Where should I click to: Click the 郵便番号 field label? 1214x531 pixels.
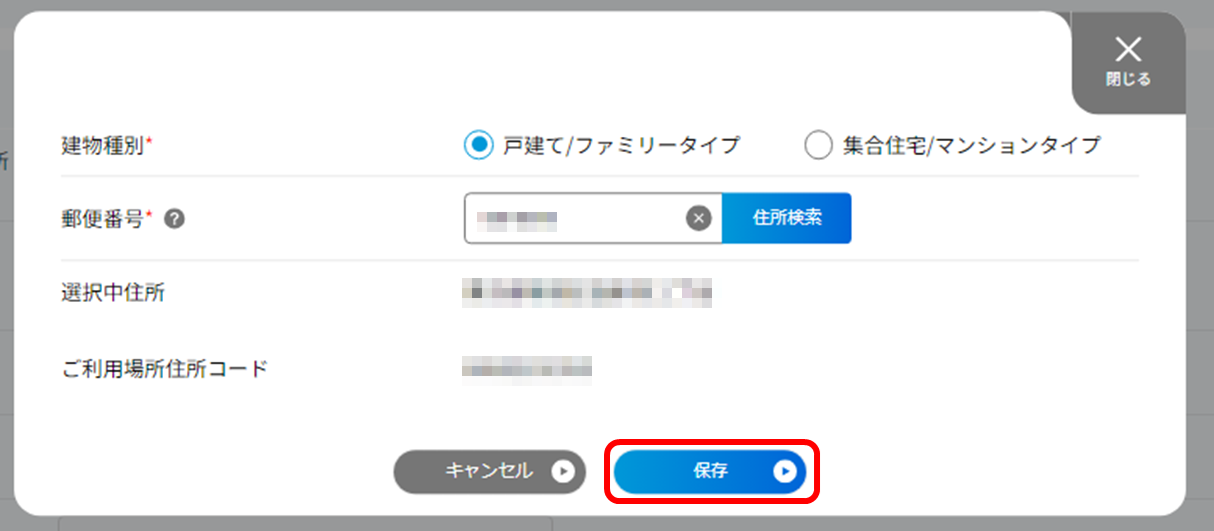[x=103, y=219]
